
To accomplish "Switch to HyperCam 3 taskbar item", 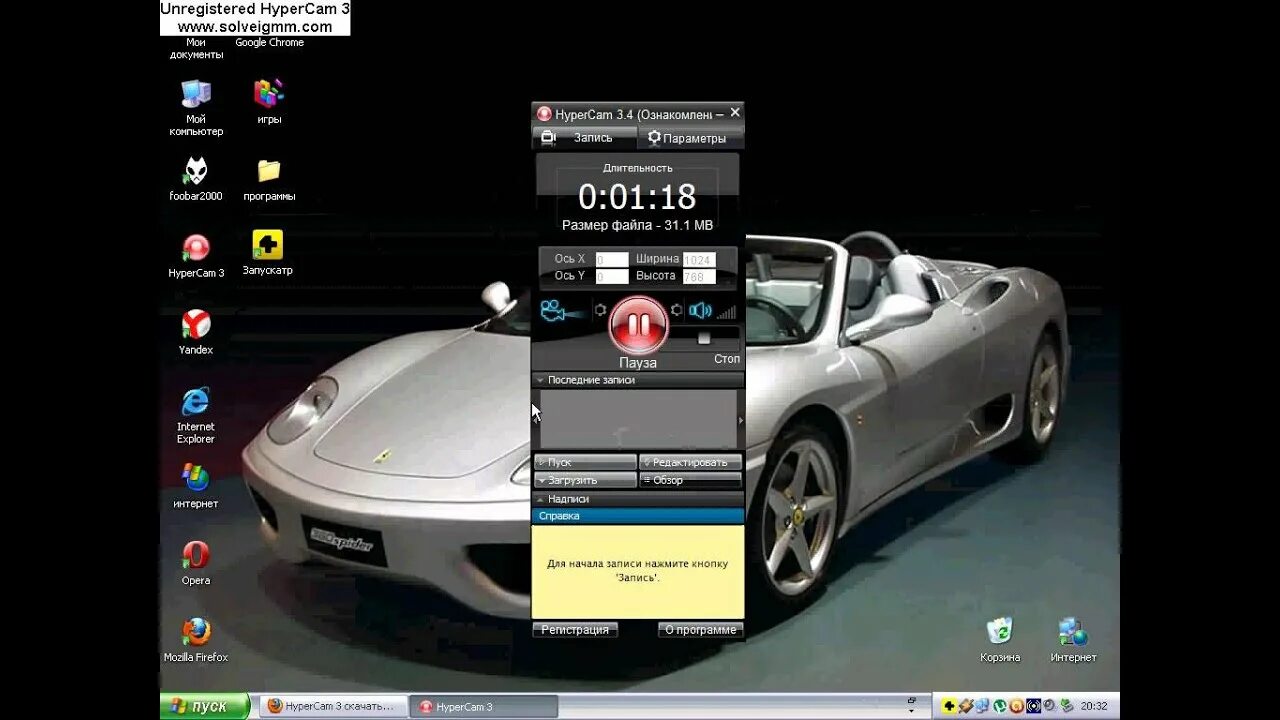I will point(484,706).
